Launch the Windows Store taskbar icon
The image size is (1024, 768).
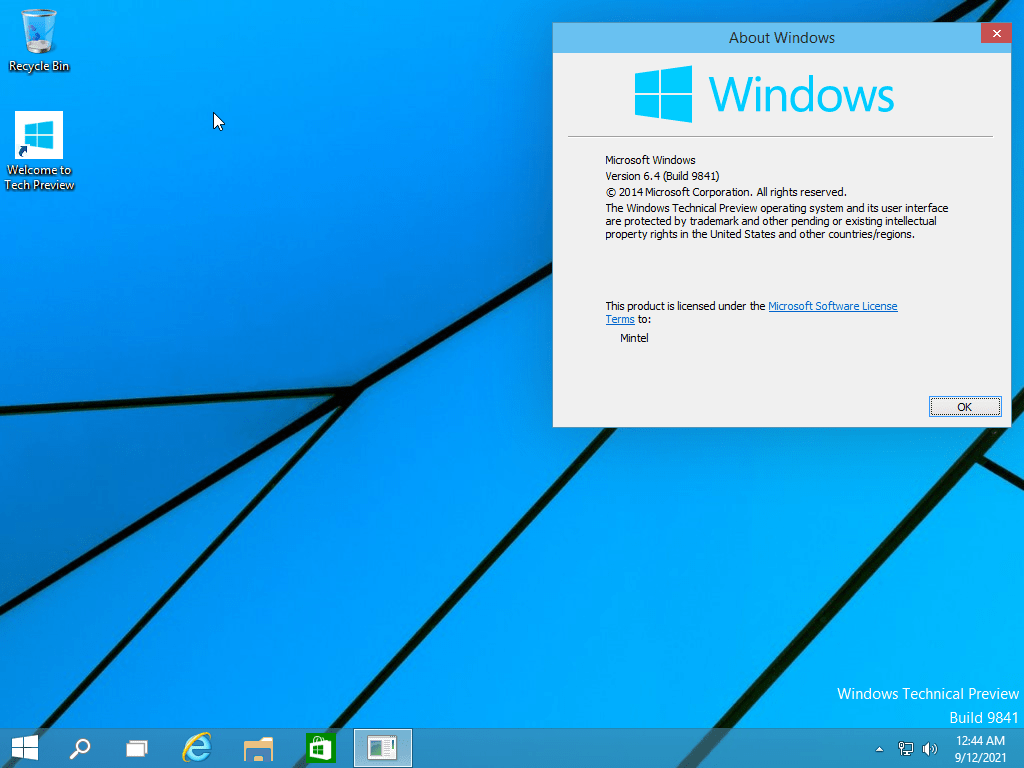click(x=320, y=747)
